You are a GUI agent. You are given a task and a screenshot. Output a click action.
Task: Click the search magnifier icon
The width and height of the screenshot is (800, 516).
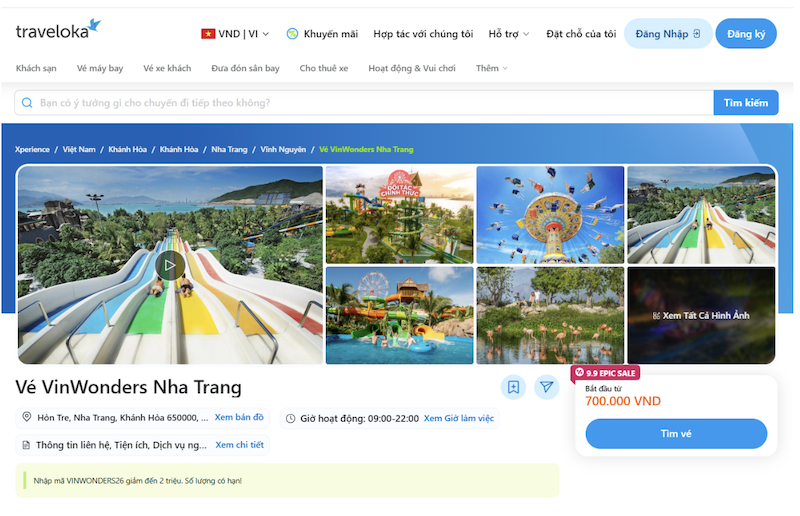(x=27, y=103)
